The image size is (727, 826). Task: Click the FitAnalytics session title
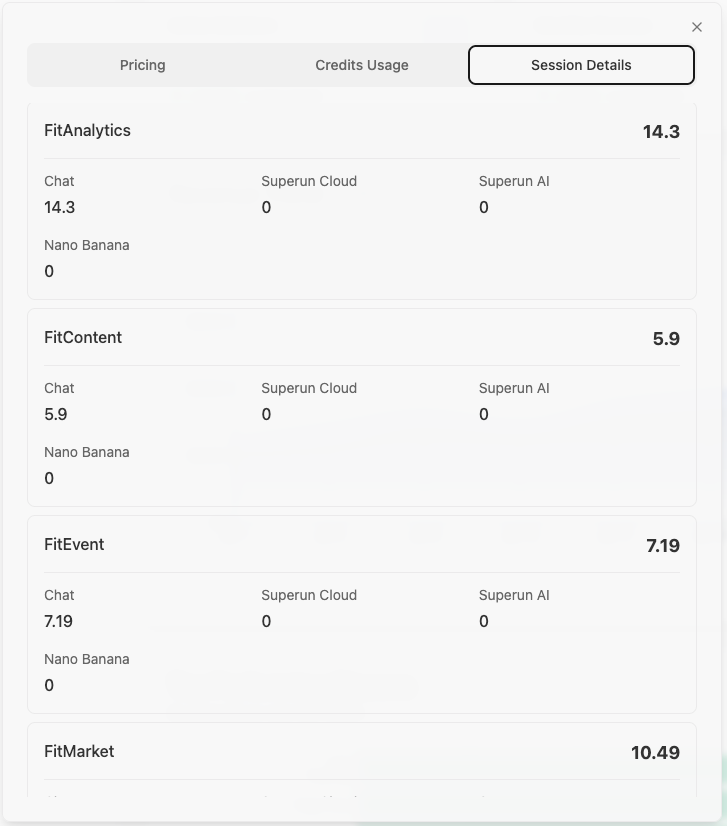click(x=88, y=131)
